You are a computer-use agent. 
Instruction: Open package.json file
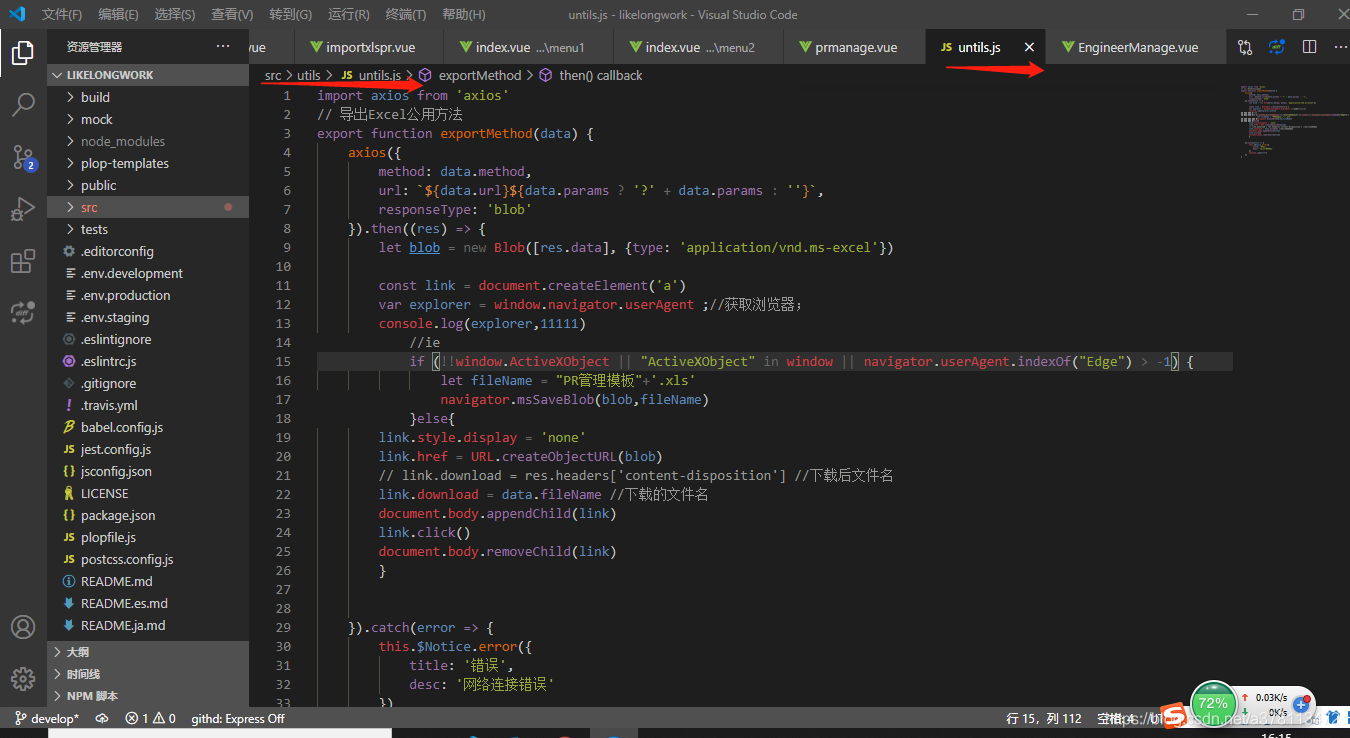(x=148, y=515)
